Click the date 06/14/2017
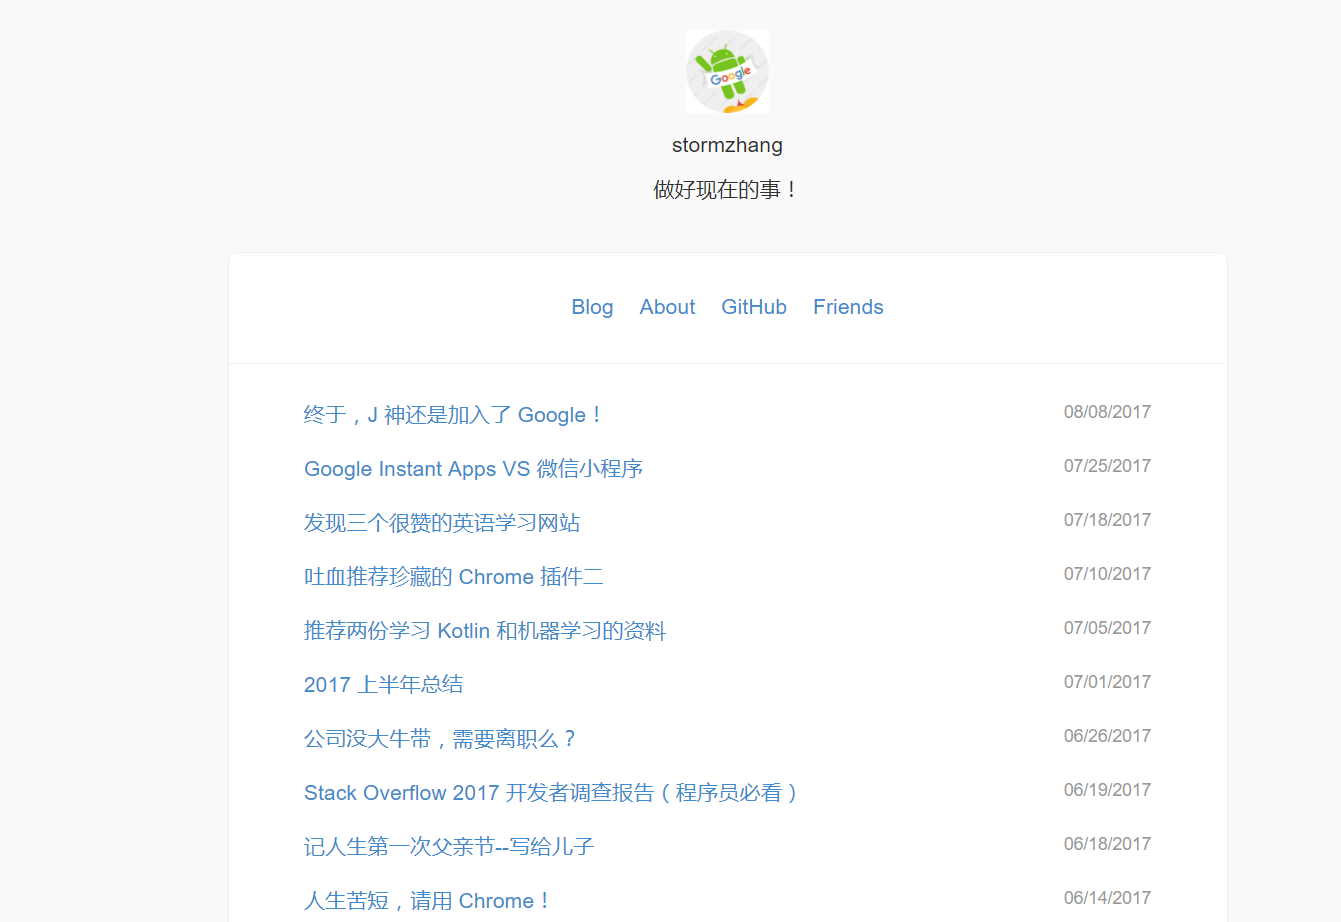Viewport: 1341px width, 922px height. coord(1107,898)
